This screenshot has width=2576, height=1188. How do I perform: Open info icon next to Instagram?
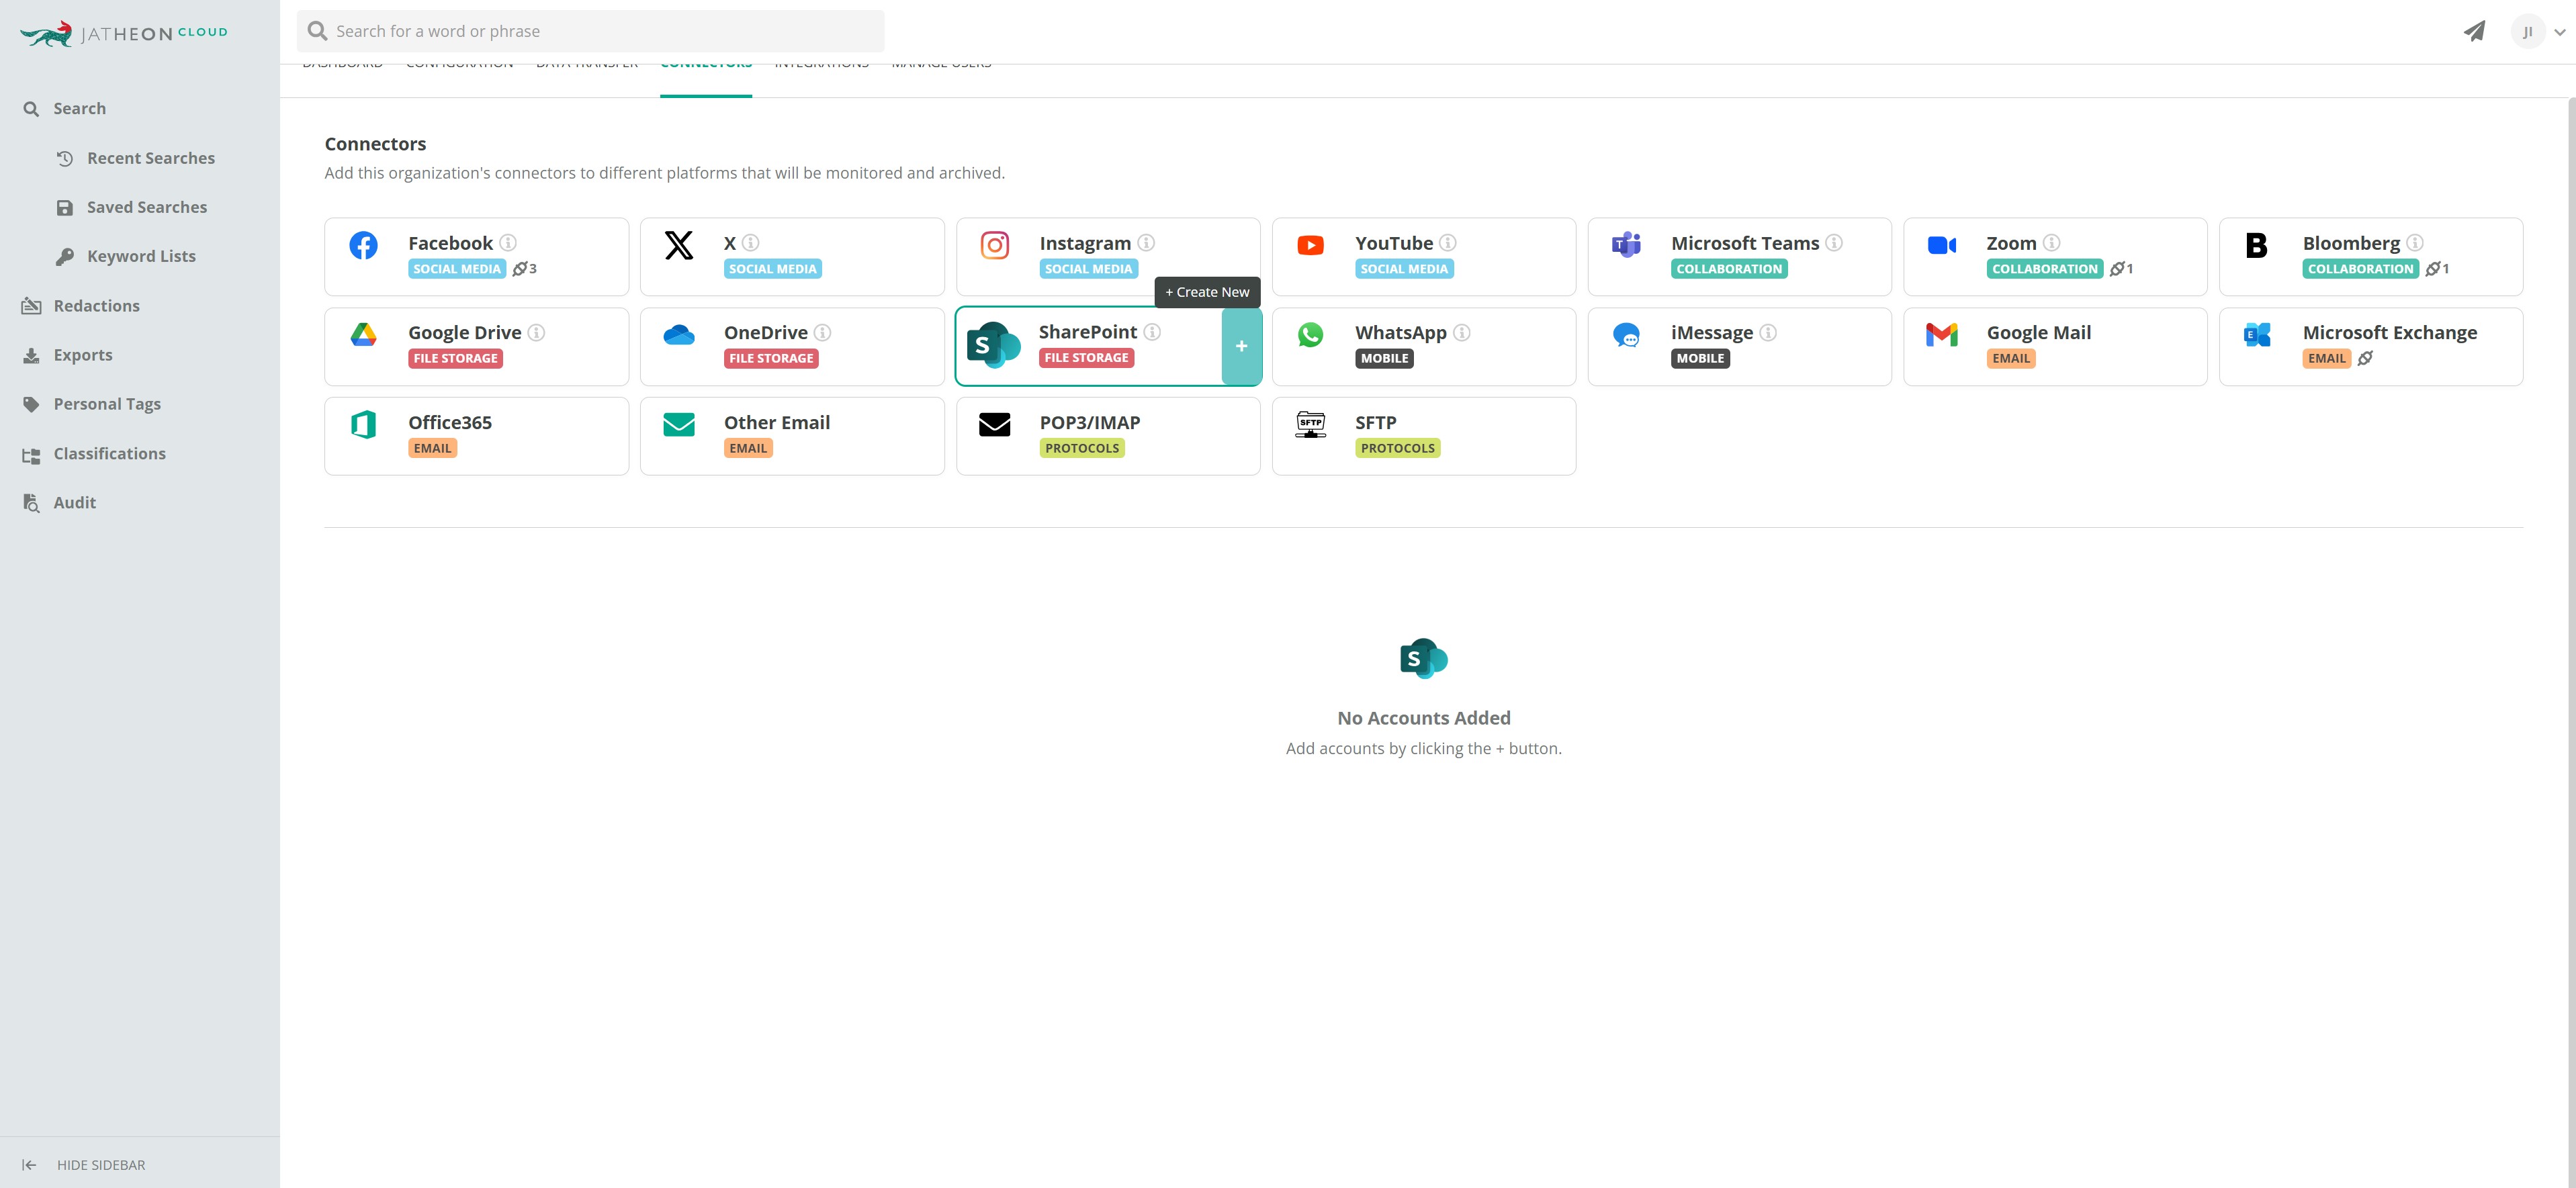click(1147, 243)
